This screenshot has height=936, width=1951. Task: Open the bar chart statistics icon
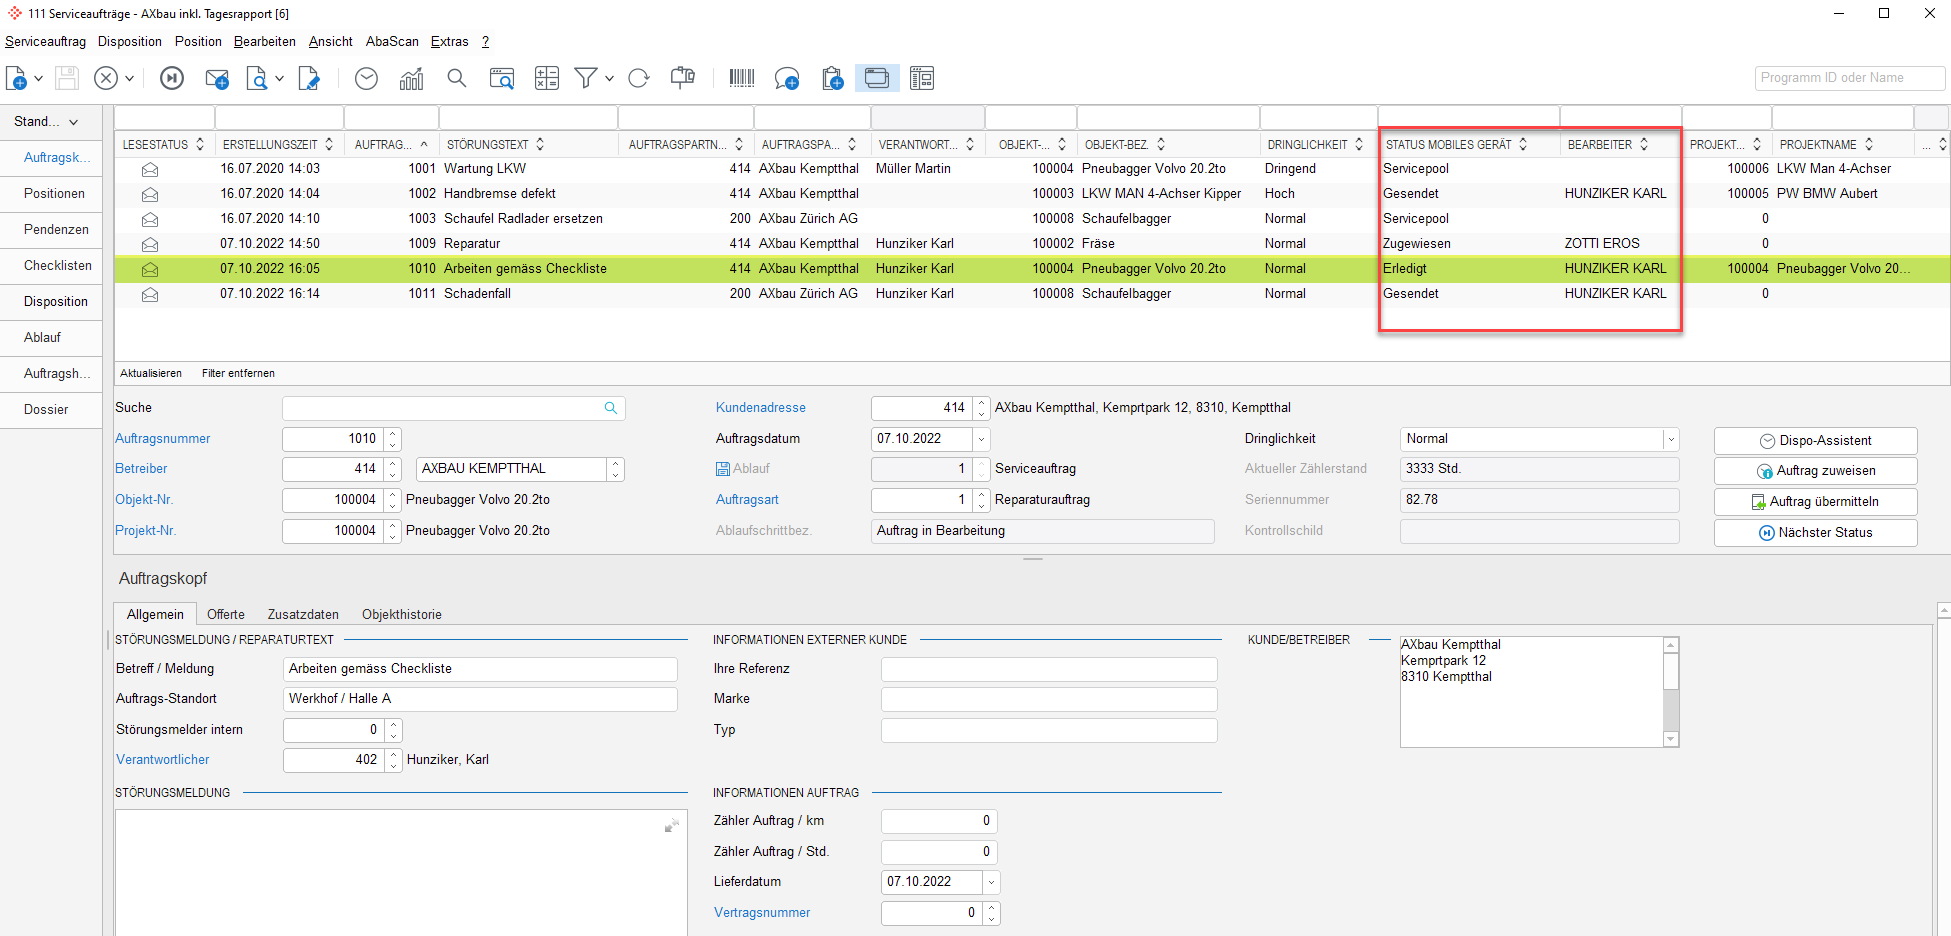(x=412, y=78)
